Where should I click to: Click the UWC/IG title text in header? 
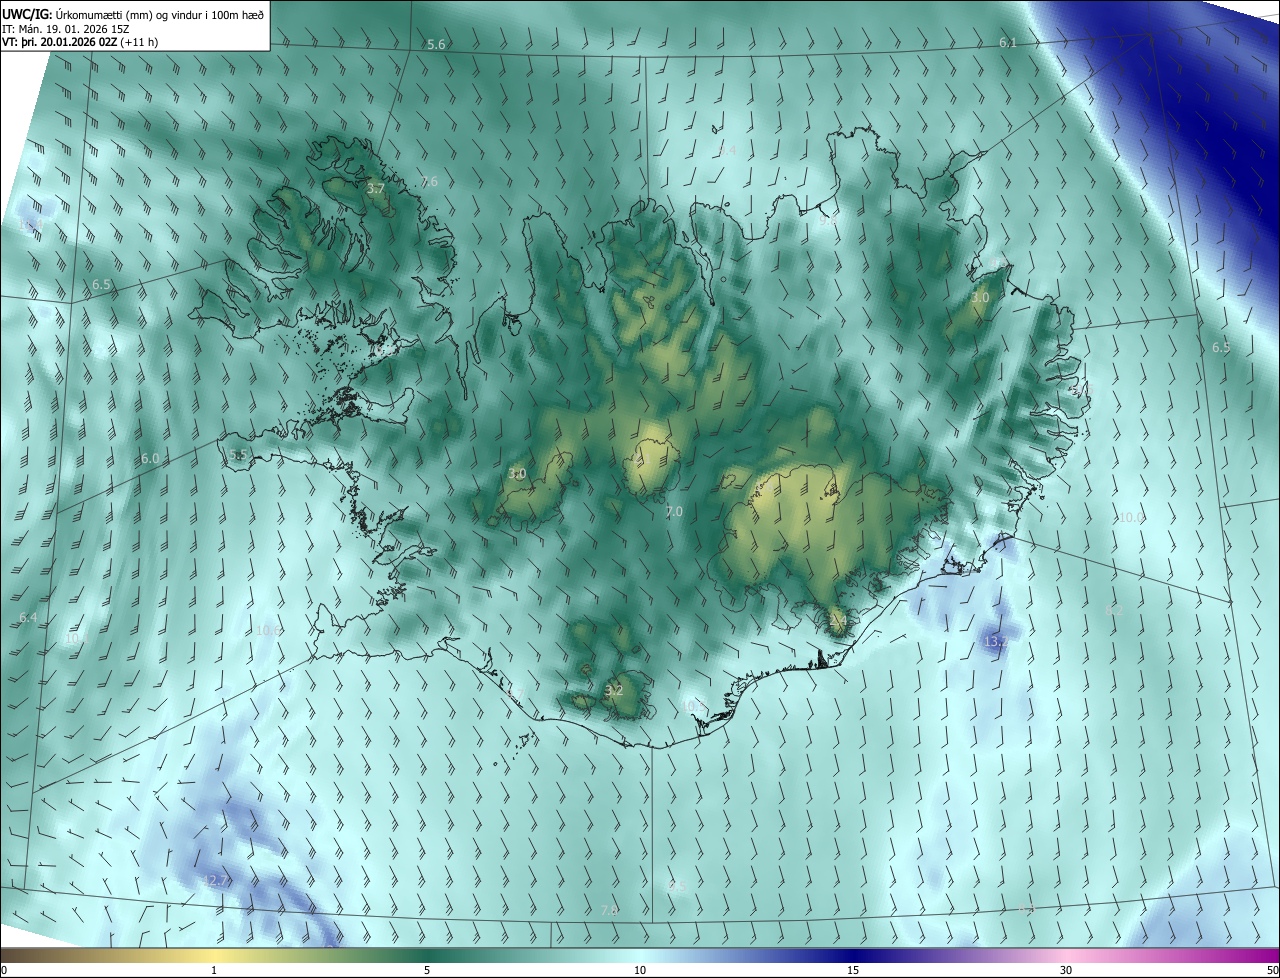pyautogui.click(x=25, y=13)
